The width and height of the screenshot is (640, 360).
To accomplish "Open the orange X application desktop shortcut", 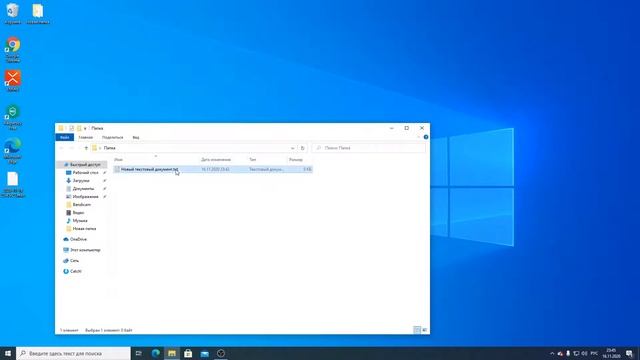I will click(x=13, y=80).
